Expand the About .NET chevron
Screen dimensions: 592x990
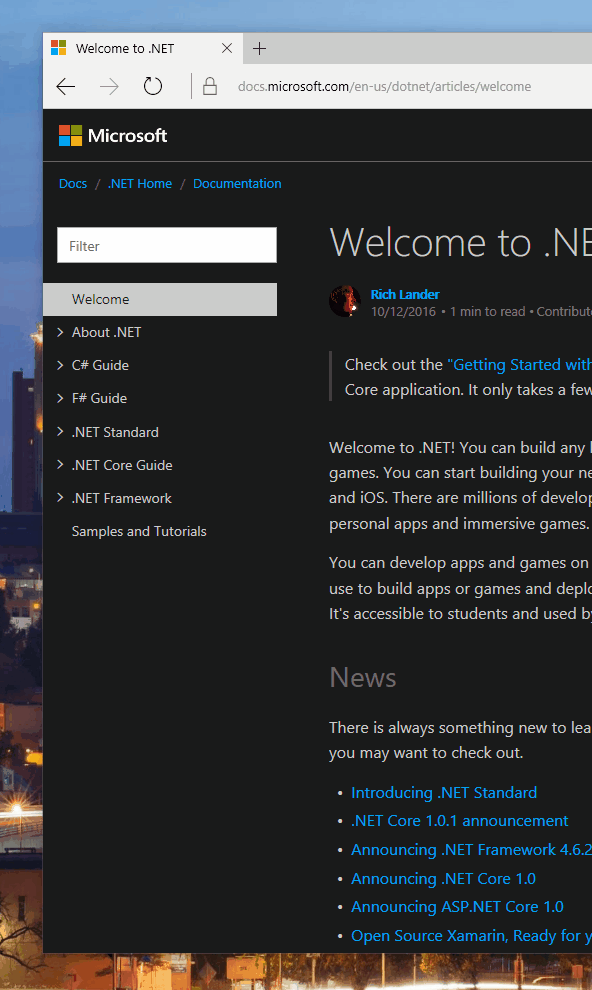pos(61,332)
